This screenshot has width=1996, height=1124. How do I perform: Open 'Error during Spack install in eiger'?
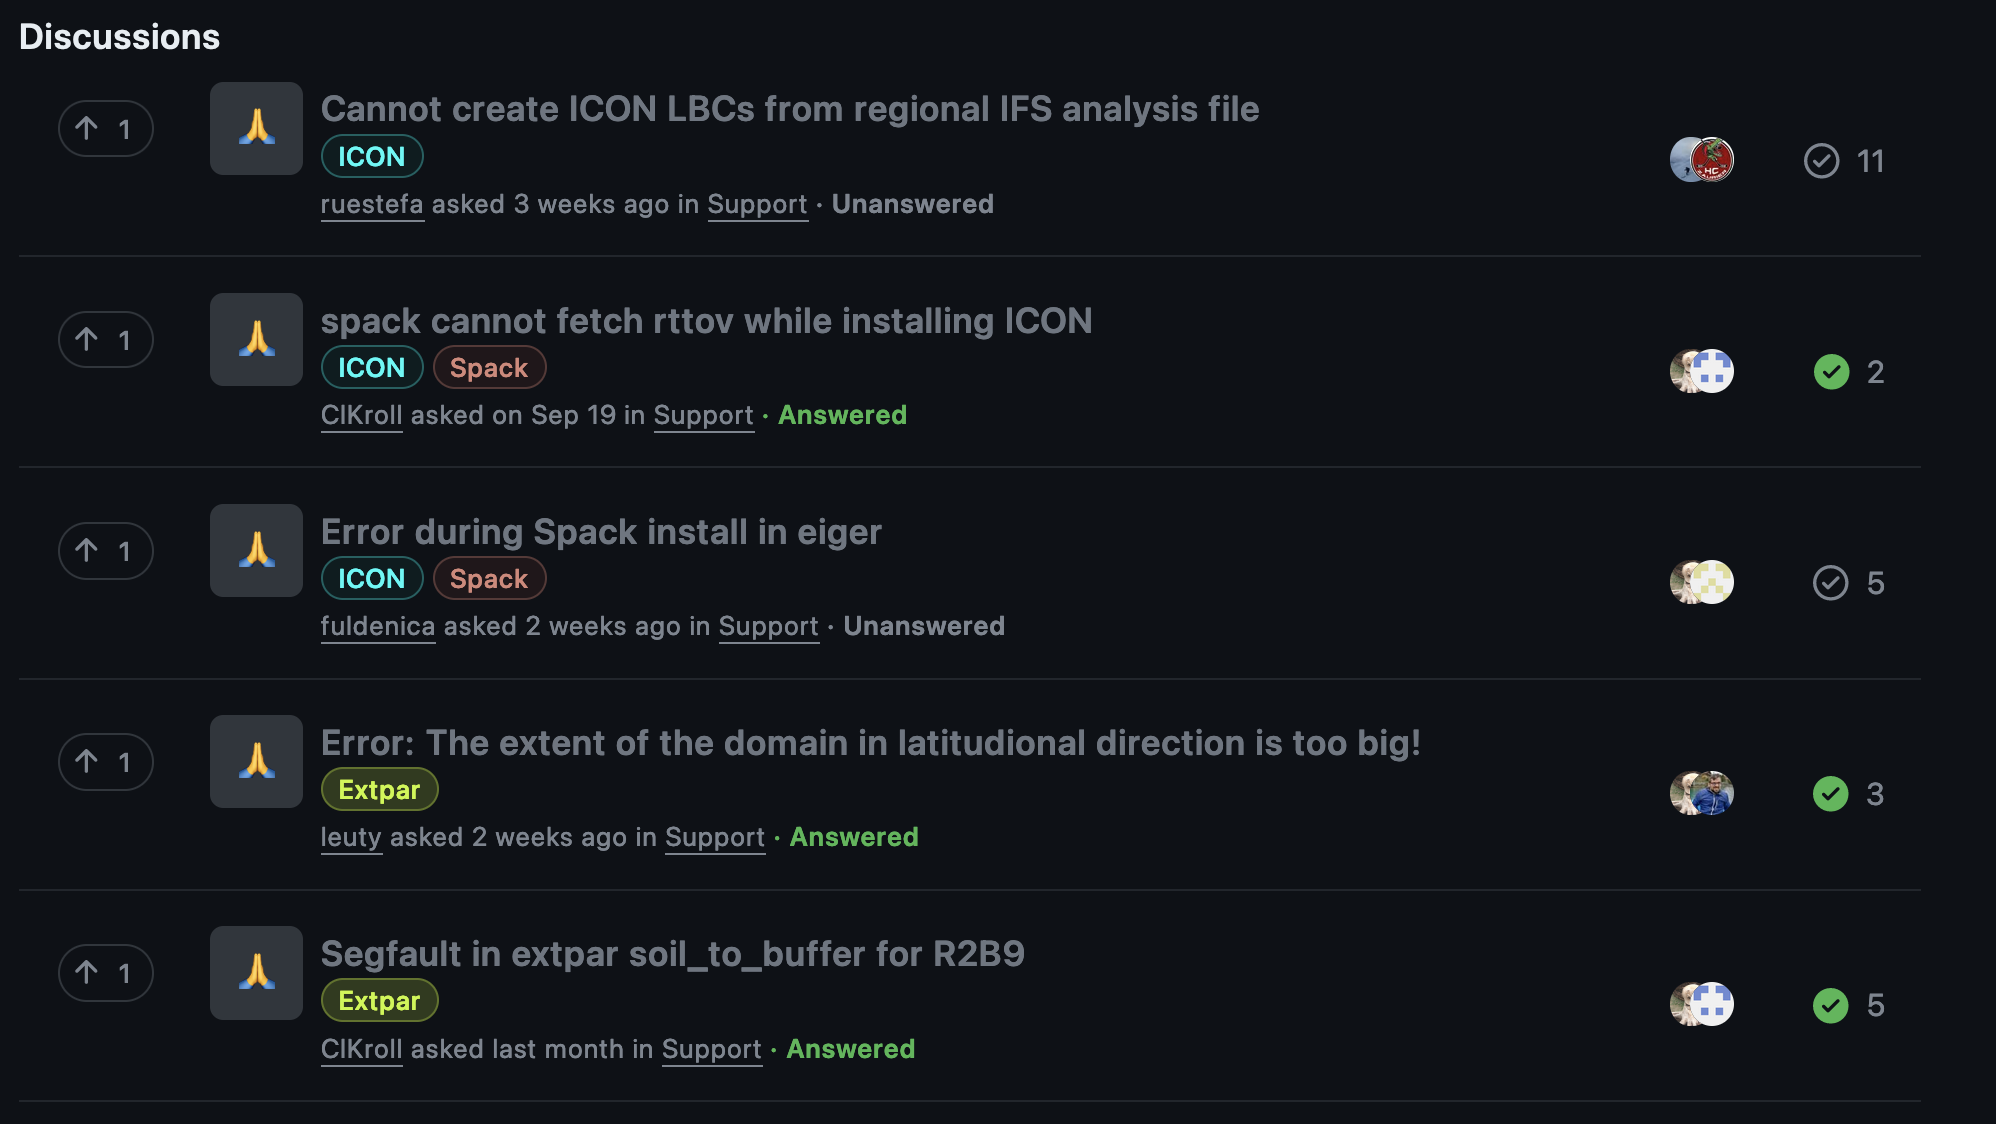tap(601, 532)
